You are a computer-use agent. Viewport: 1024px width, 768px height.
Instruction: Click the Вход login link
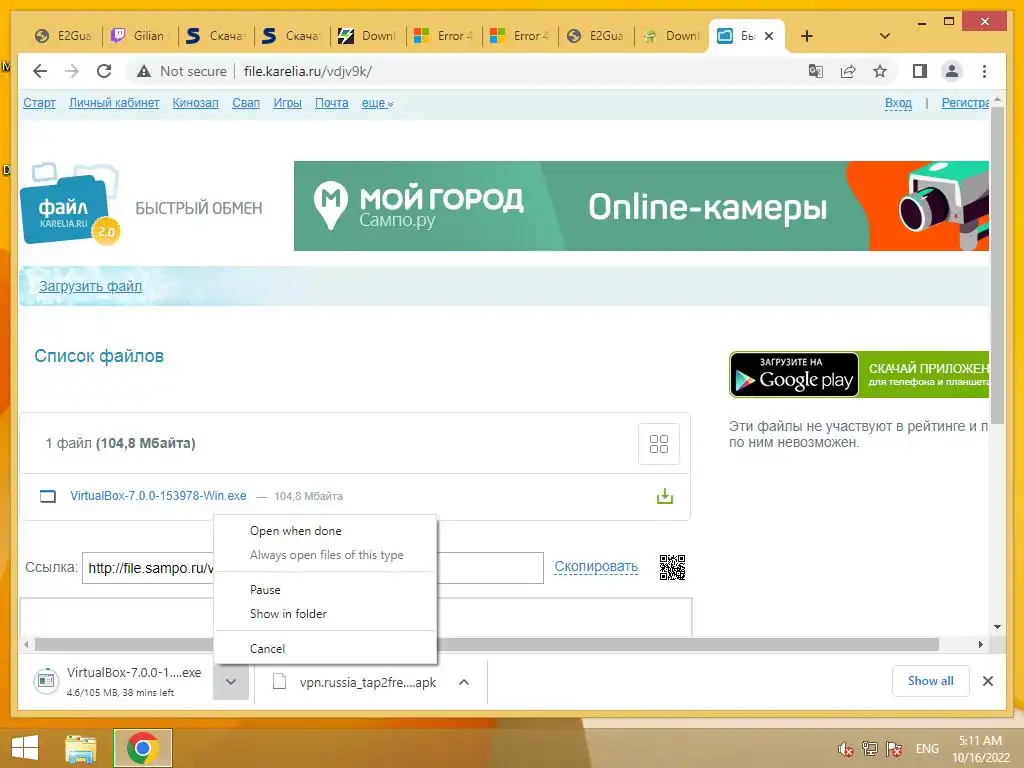point(898,103)
